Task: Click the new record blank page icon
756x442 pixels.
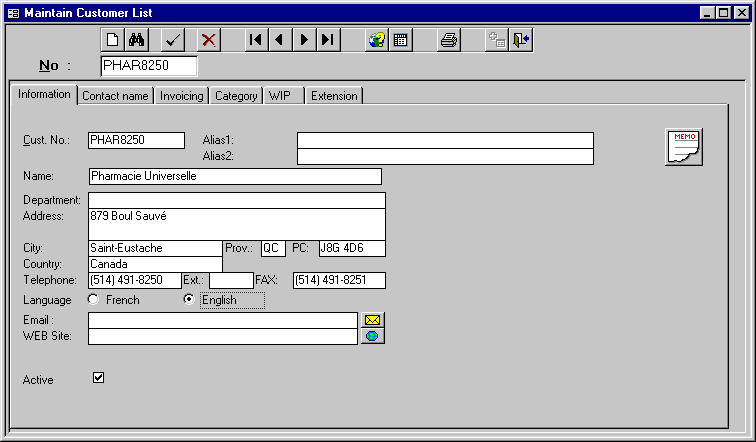Action: pyautogui.click(x=113, y=40)
